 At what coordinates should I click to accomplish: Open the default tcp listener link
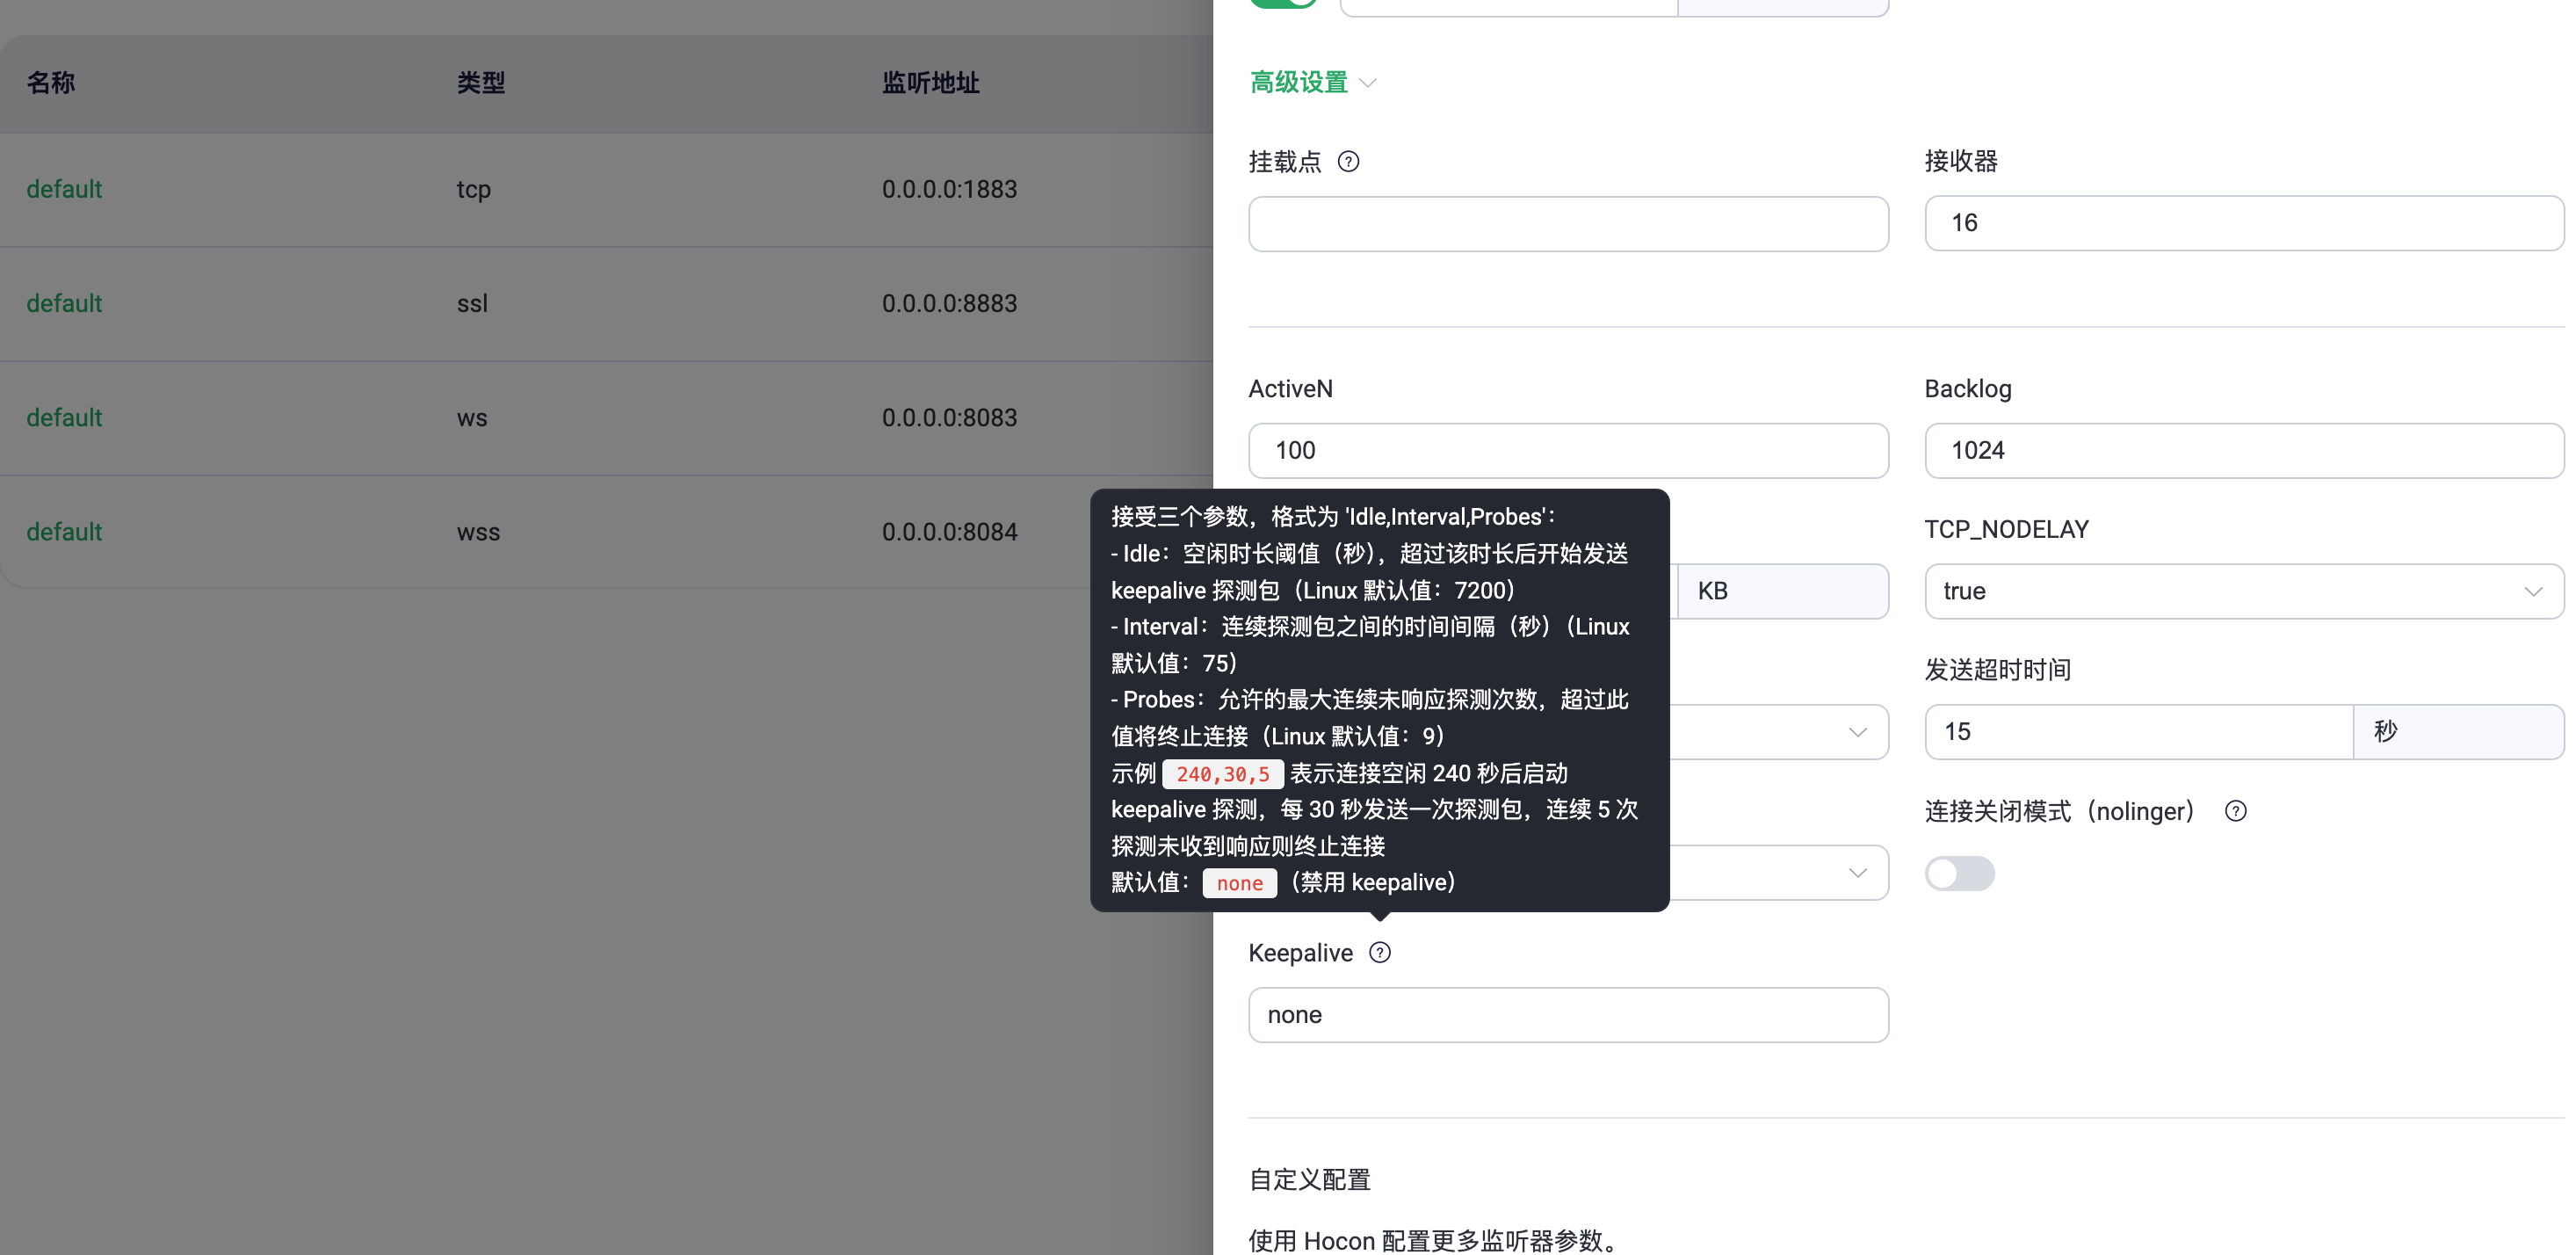(x=64, y=189)
